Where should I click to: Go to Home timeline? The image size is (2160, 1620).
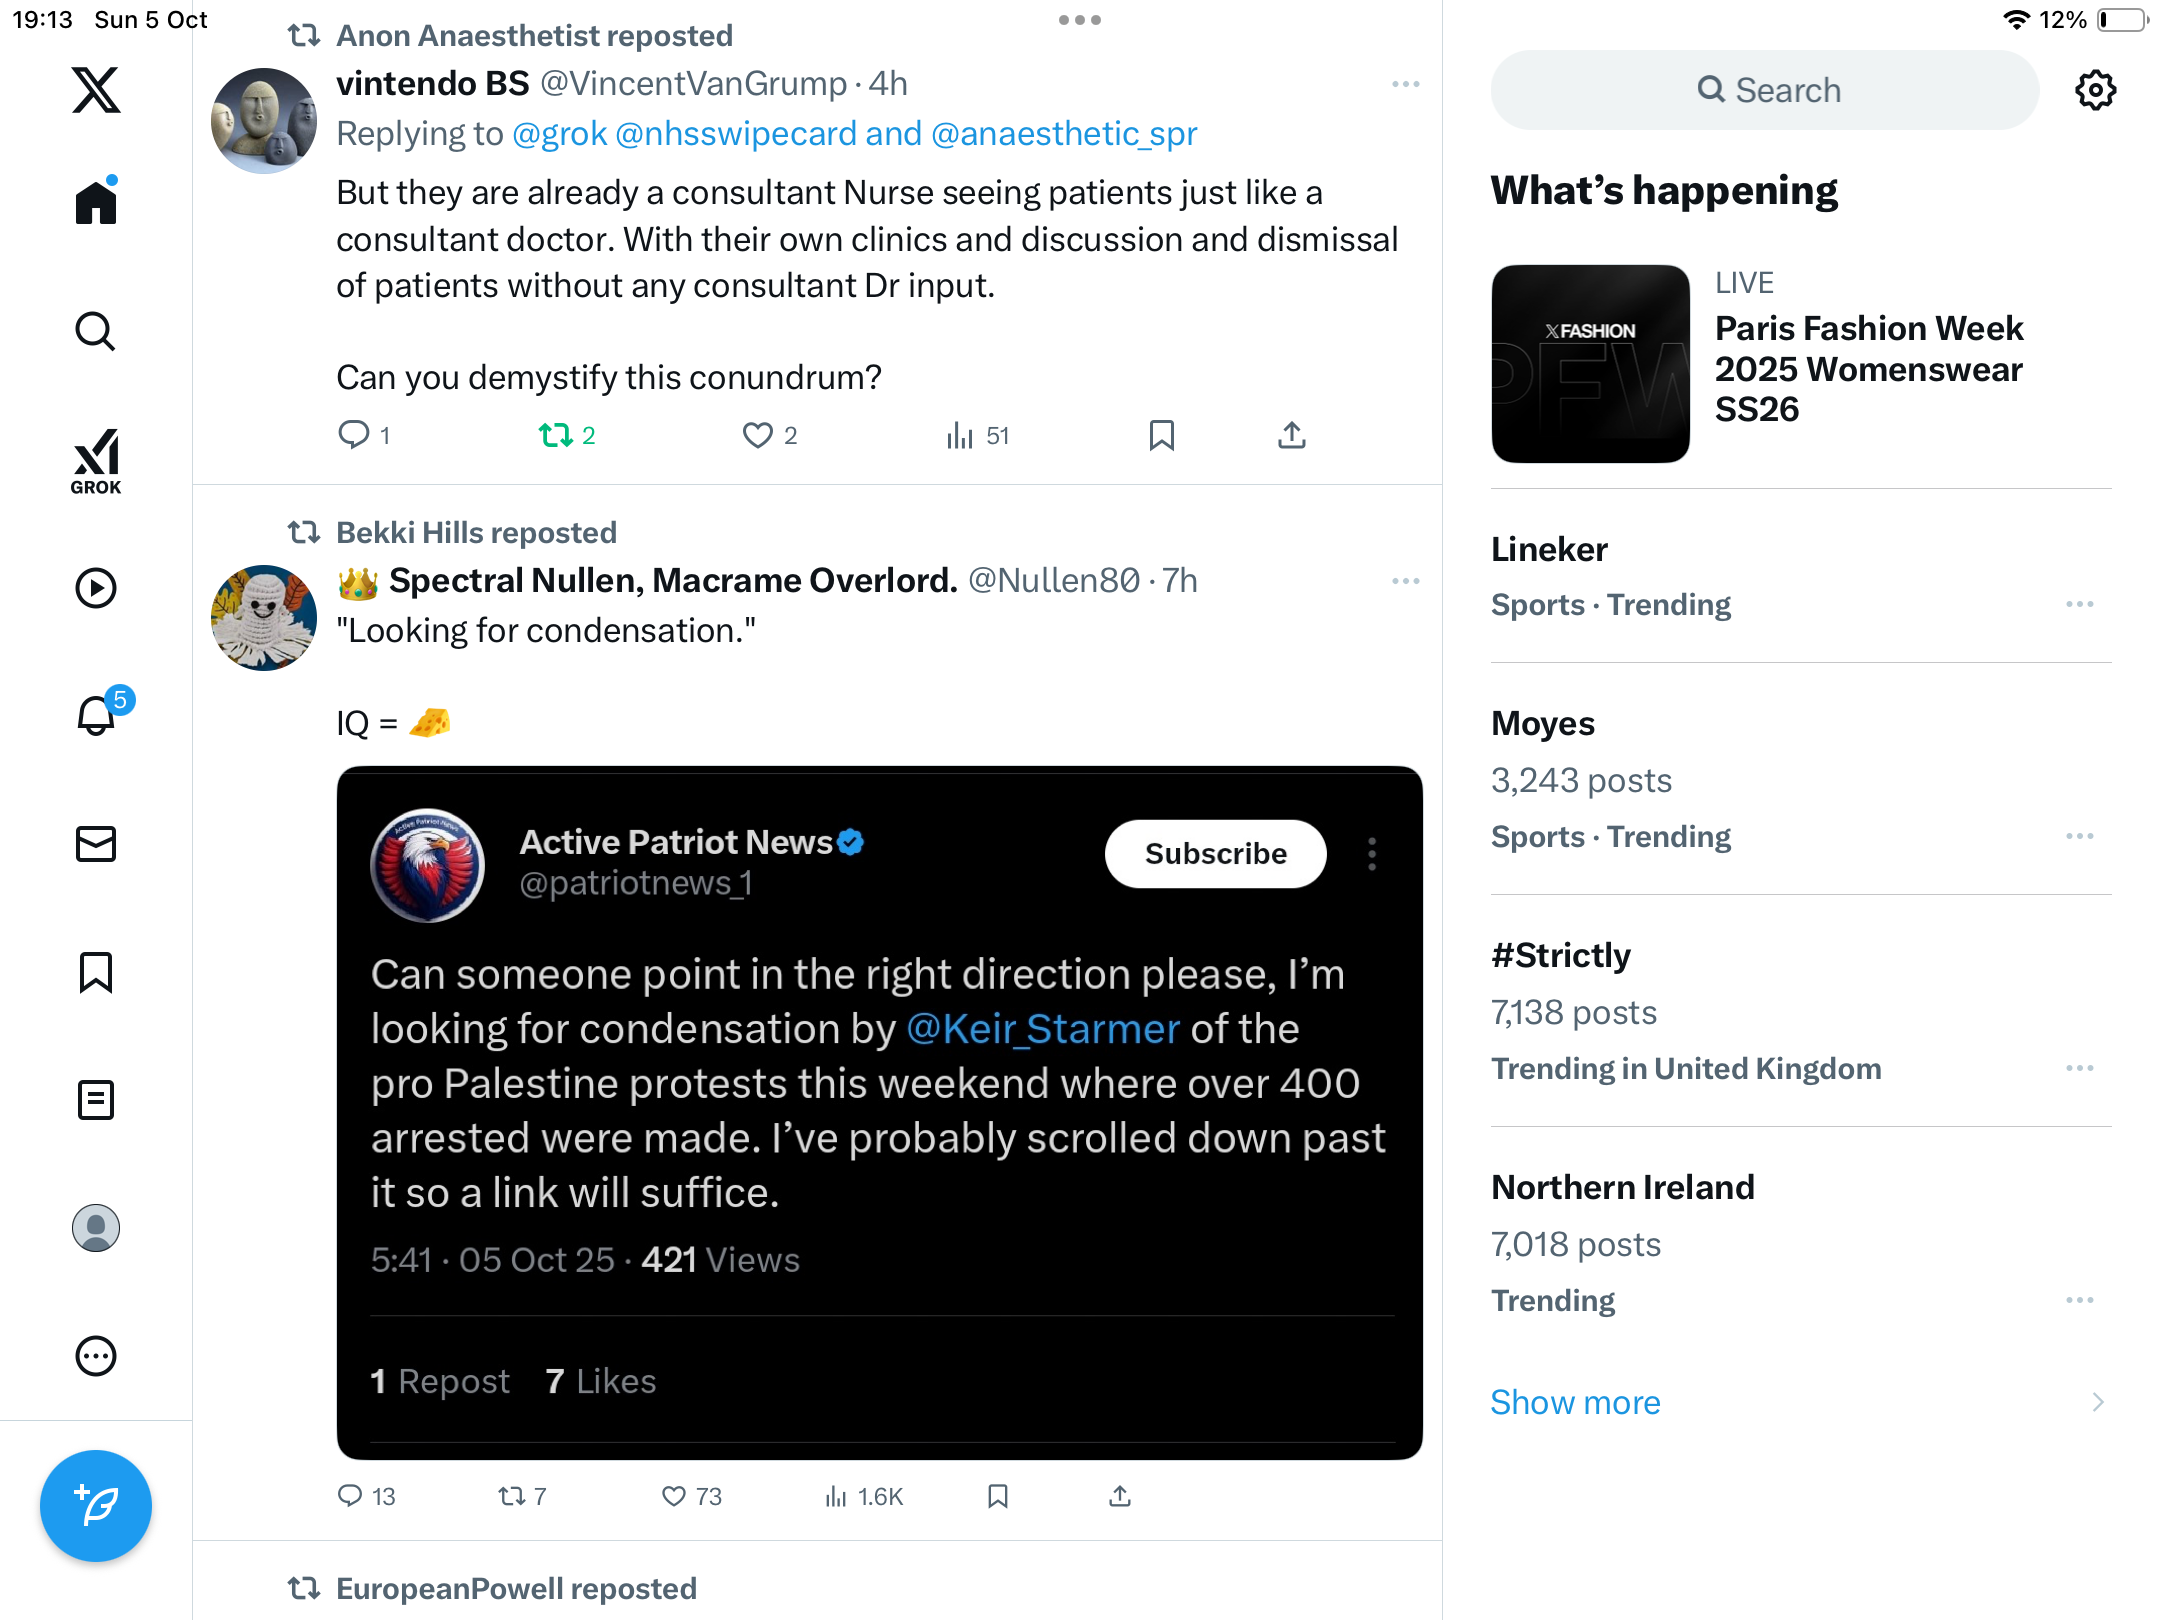96,200
